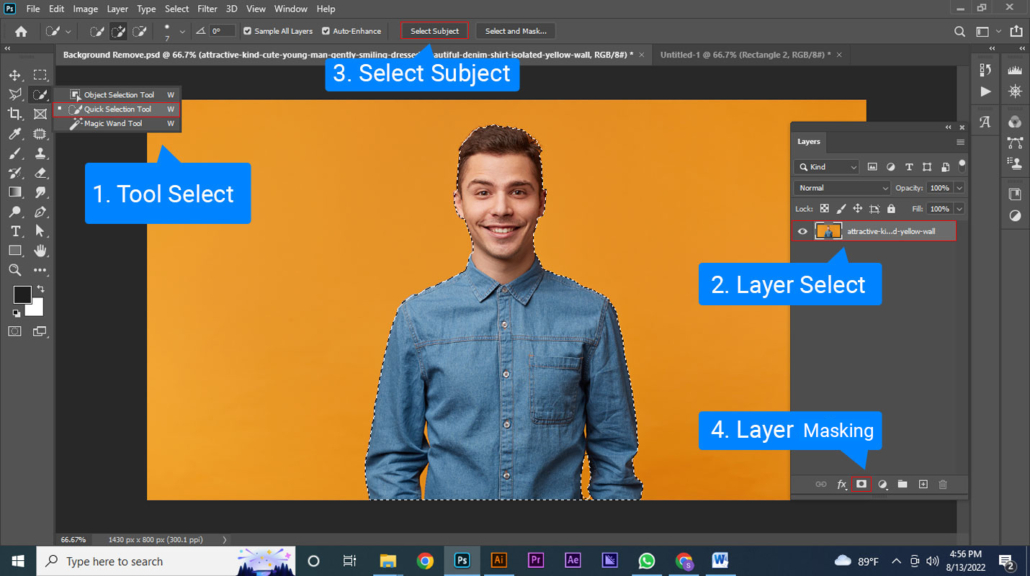Open the layer Opacity dropdown arrow
1030x576 pixels.
coord(960,188)
